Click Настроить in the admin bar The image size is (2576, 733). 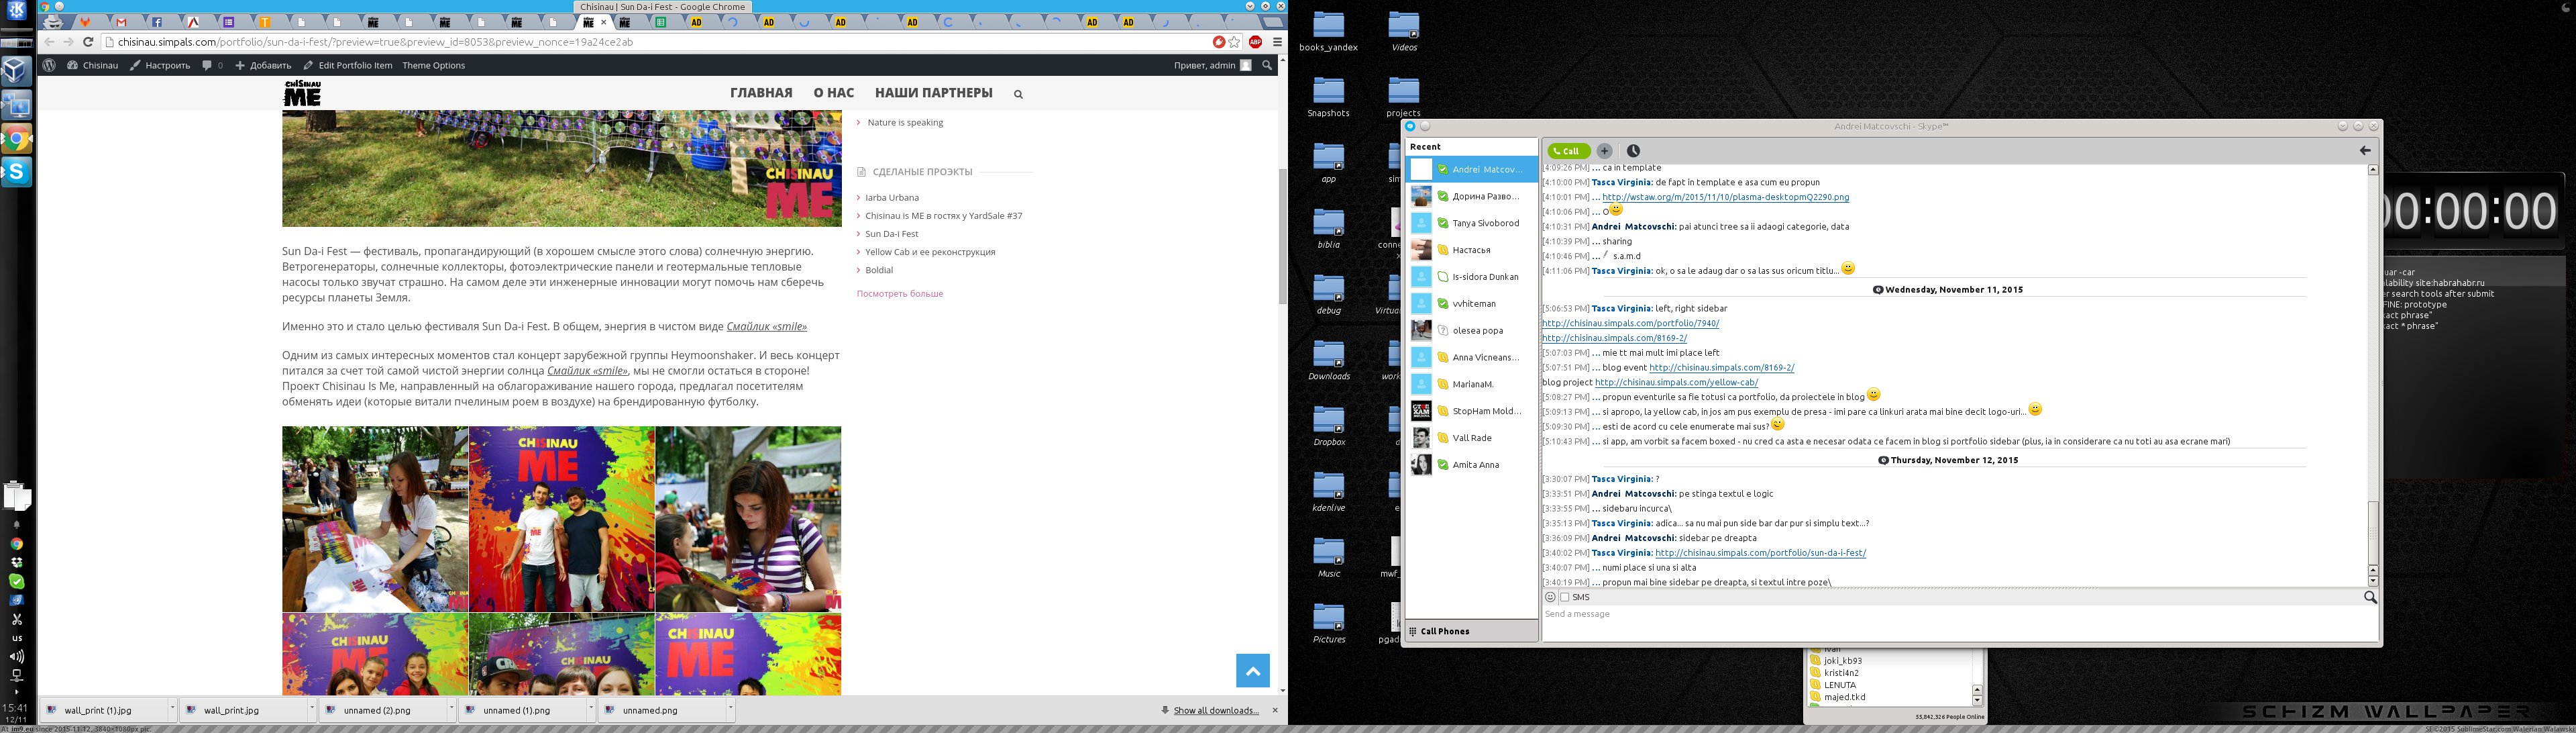point(160,65)
